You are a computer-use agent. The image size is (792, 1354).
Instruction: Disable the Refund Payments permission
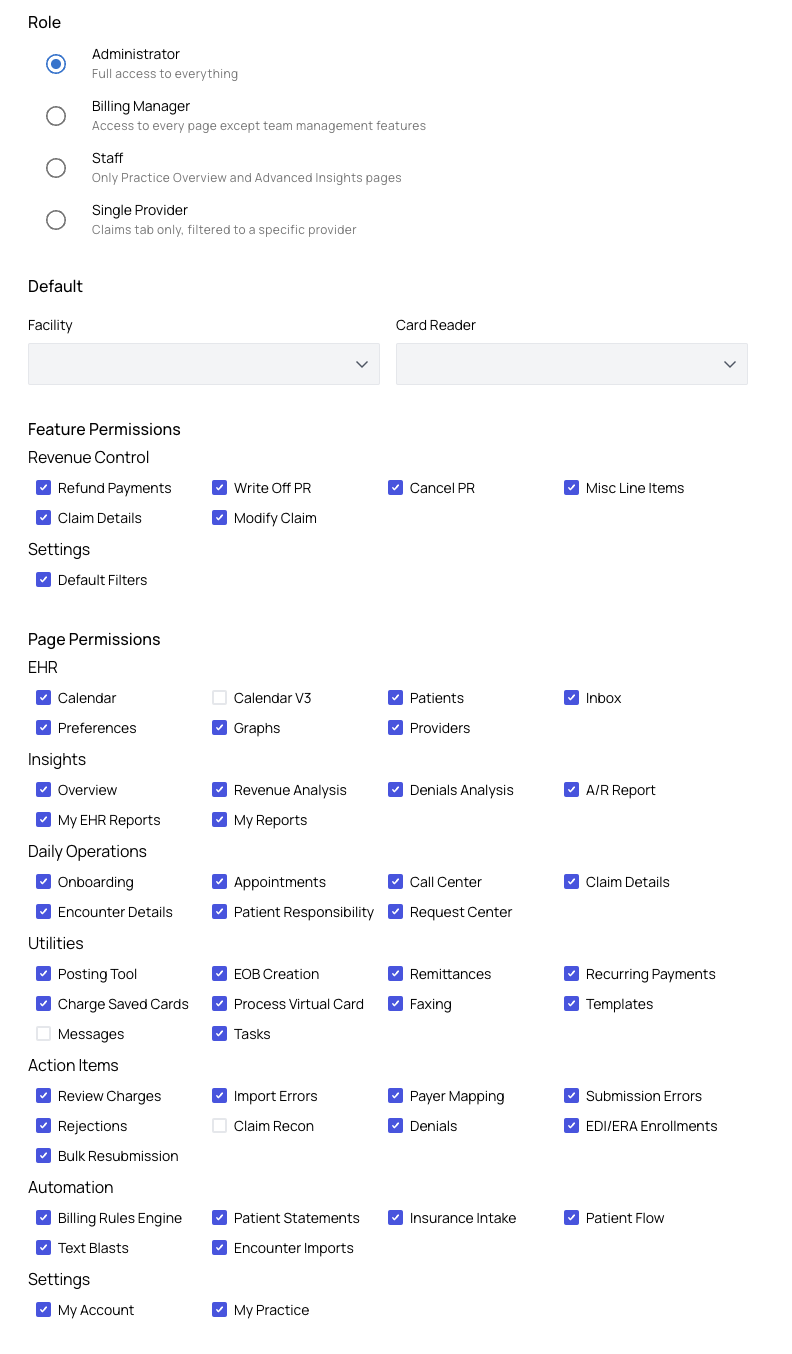(x=43, y=487)
